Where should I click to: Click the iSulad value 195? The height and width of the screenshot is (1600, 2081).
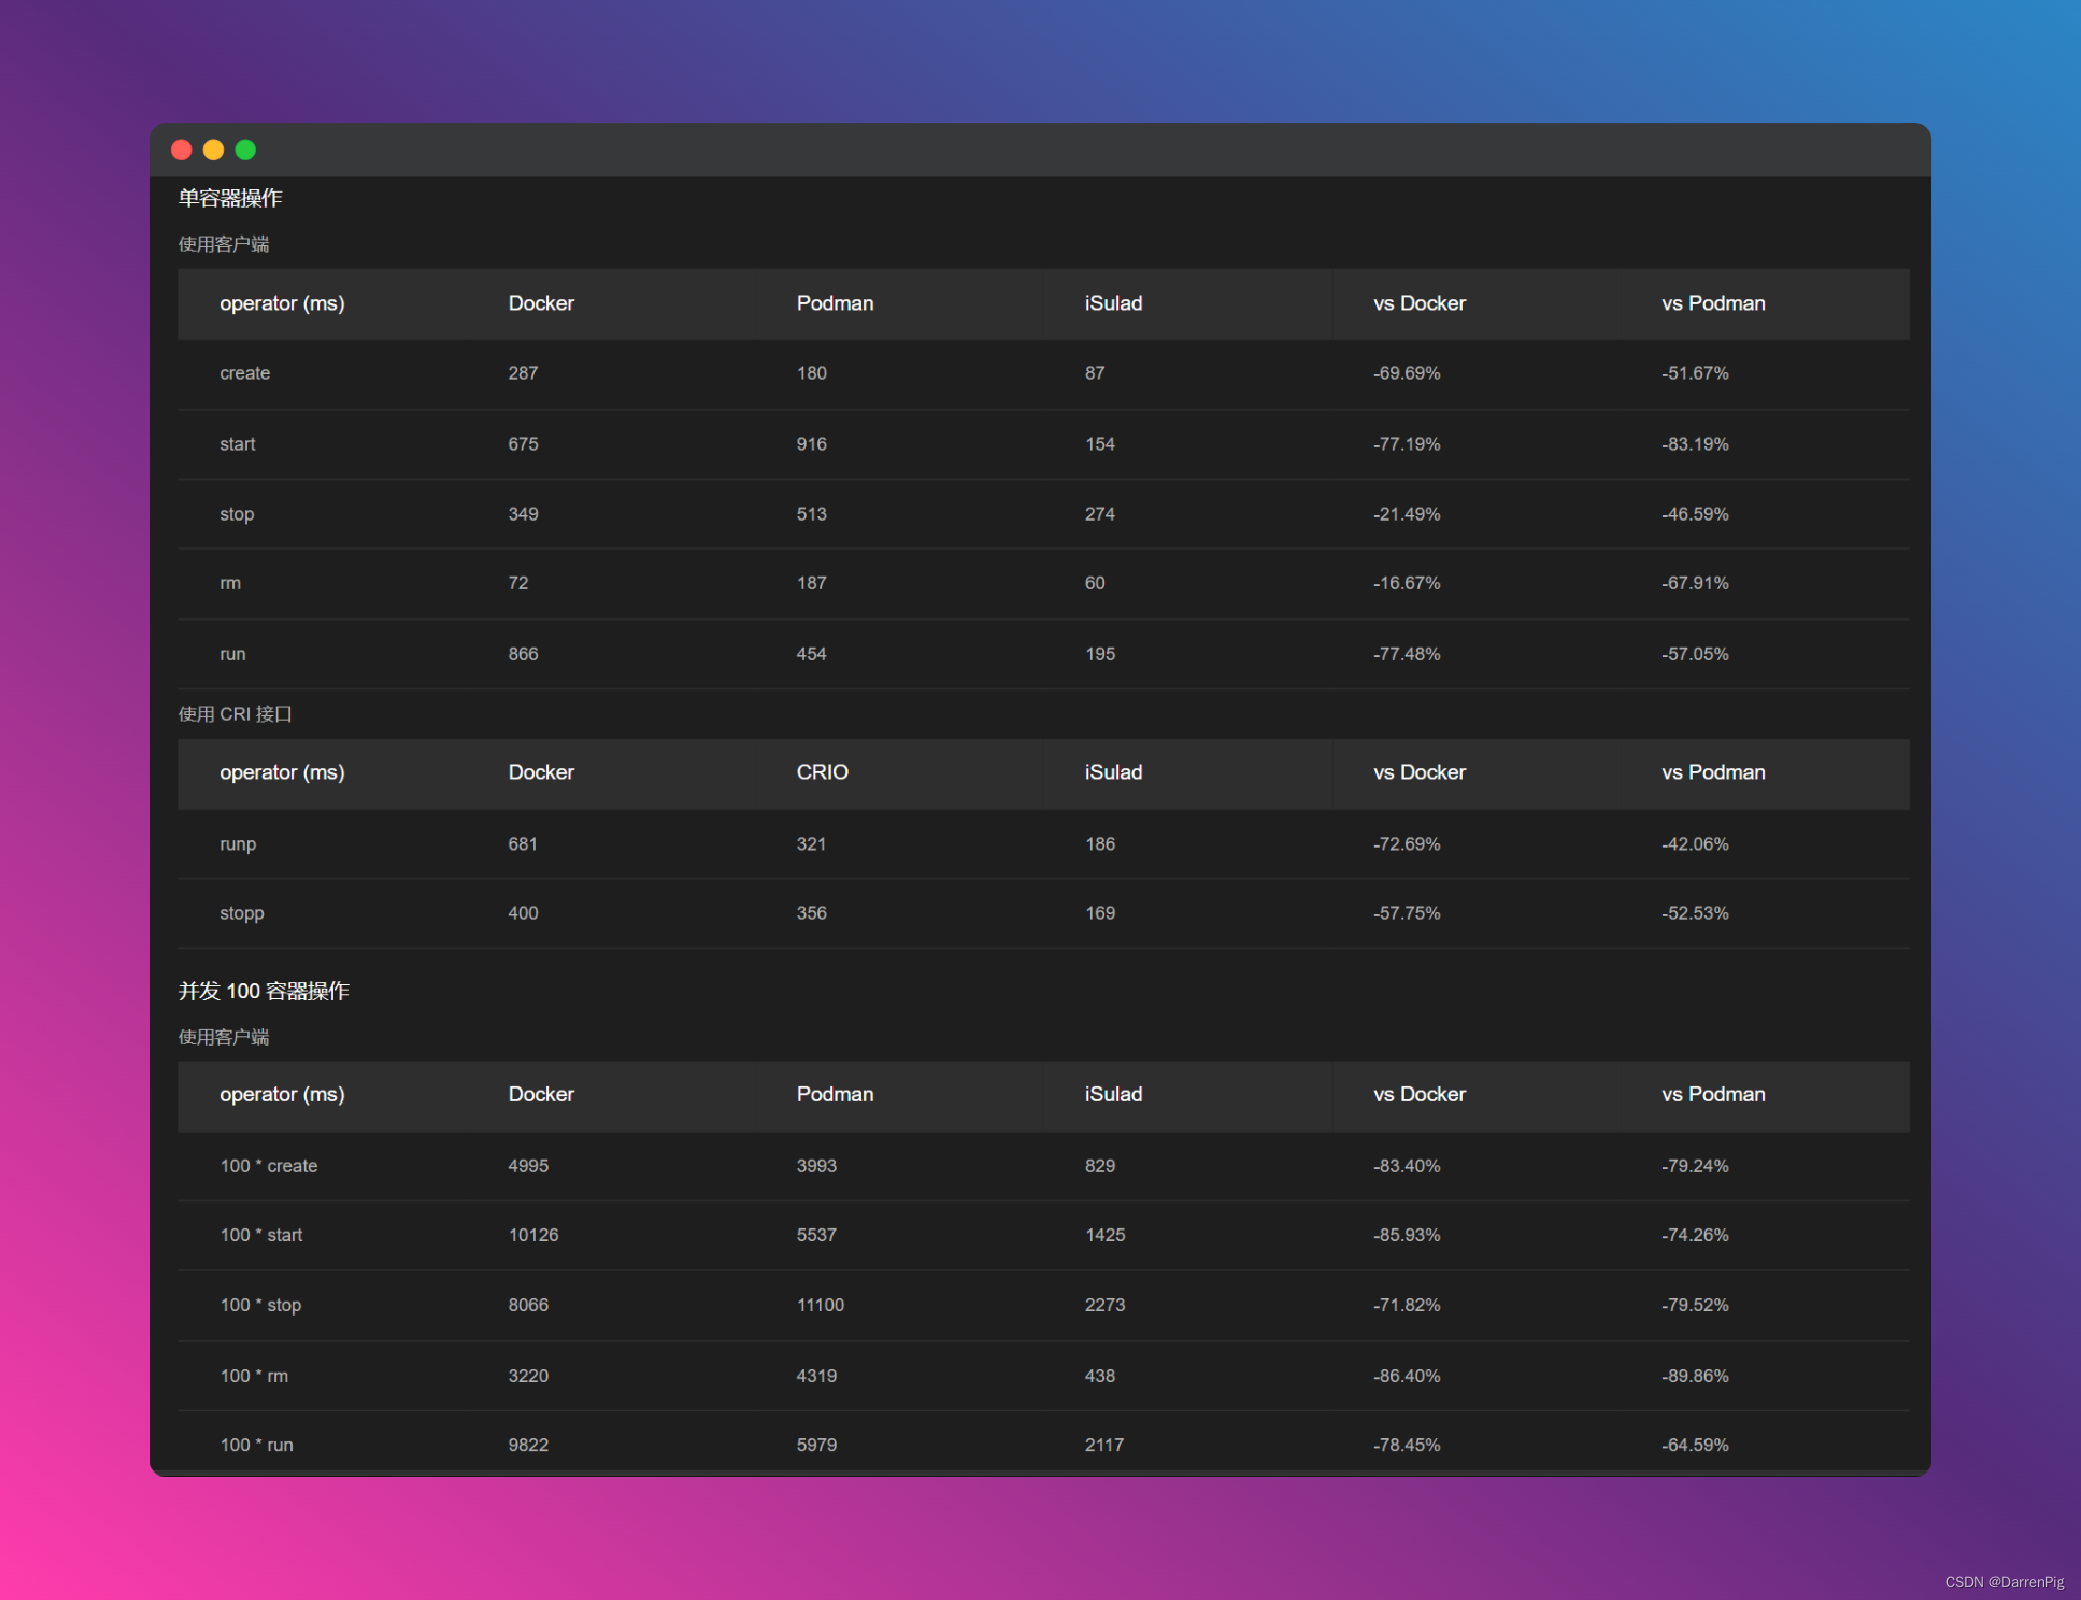(1100, 654)
